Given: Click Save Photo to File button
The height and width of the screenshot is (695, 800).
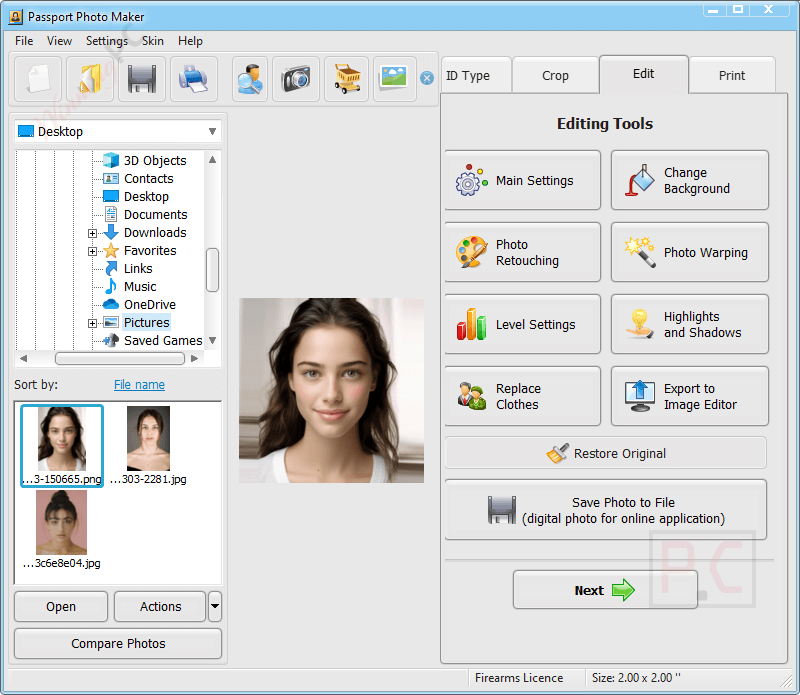Looking at the screenshot, I should tap(606, 510).
